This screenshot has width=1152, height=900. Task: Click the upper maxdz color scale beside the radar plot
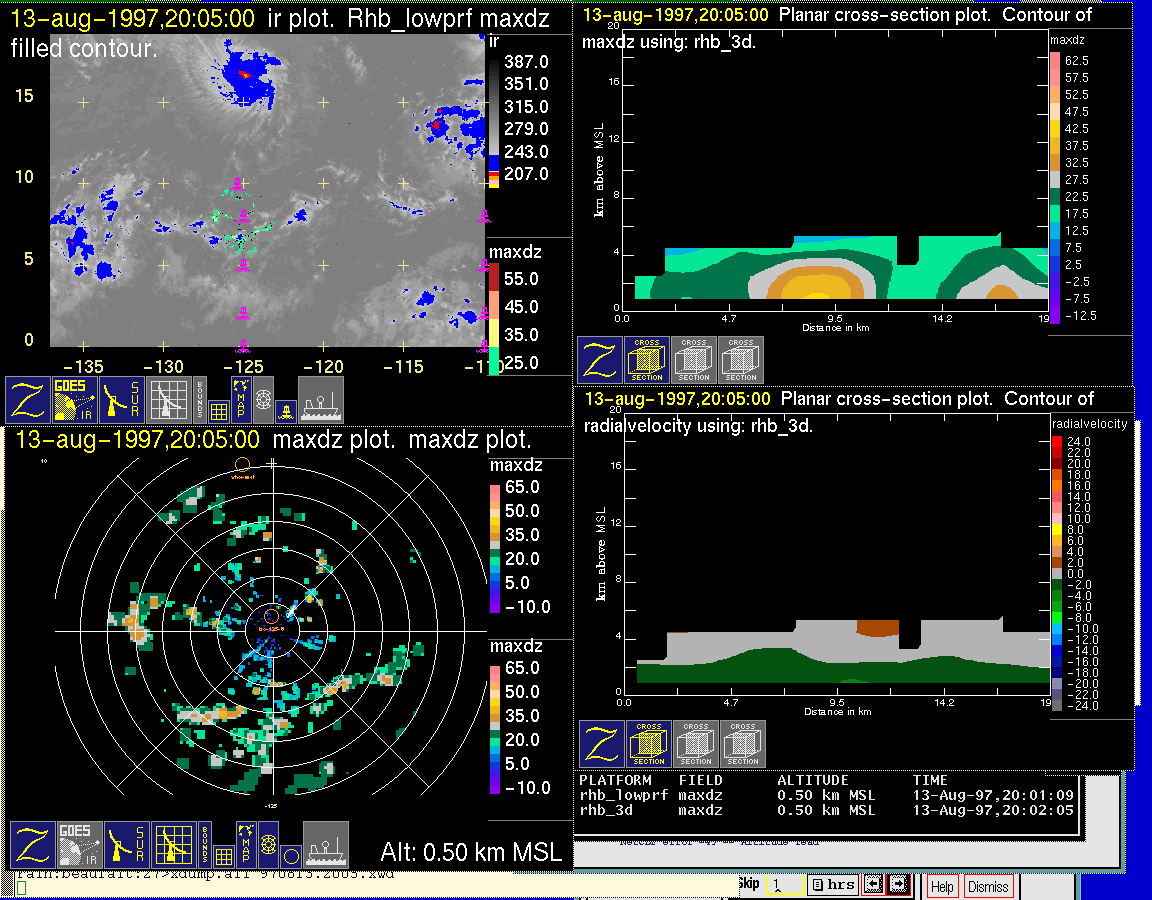pyautogui.click(x=495, y=547)
